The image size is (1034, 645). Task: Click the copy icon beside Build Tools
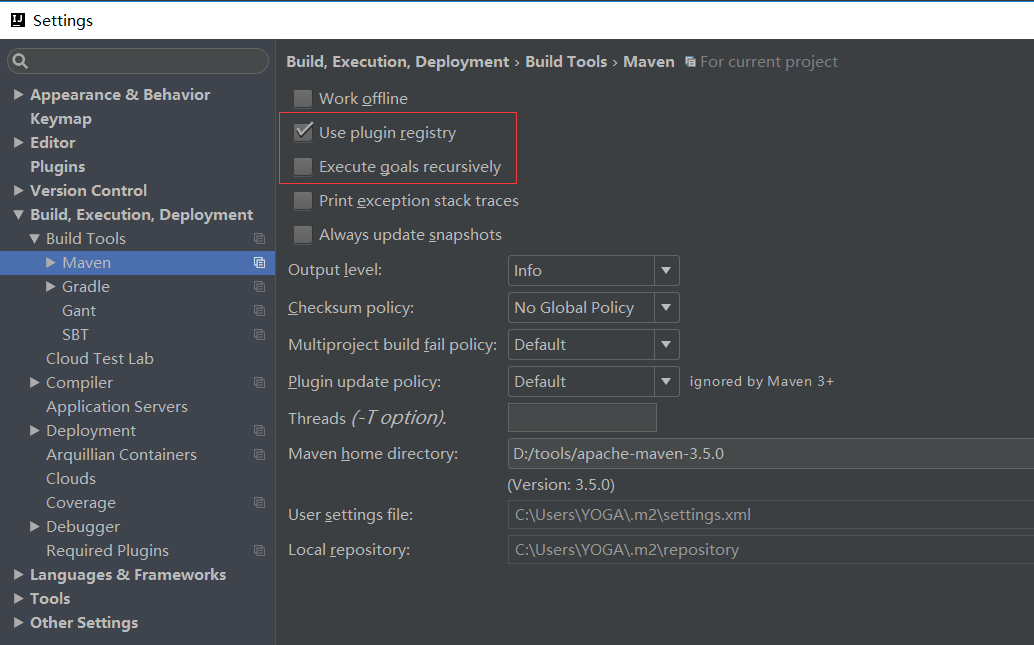[x=259, y=239]
